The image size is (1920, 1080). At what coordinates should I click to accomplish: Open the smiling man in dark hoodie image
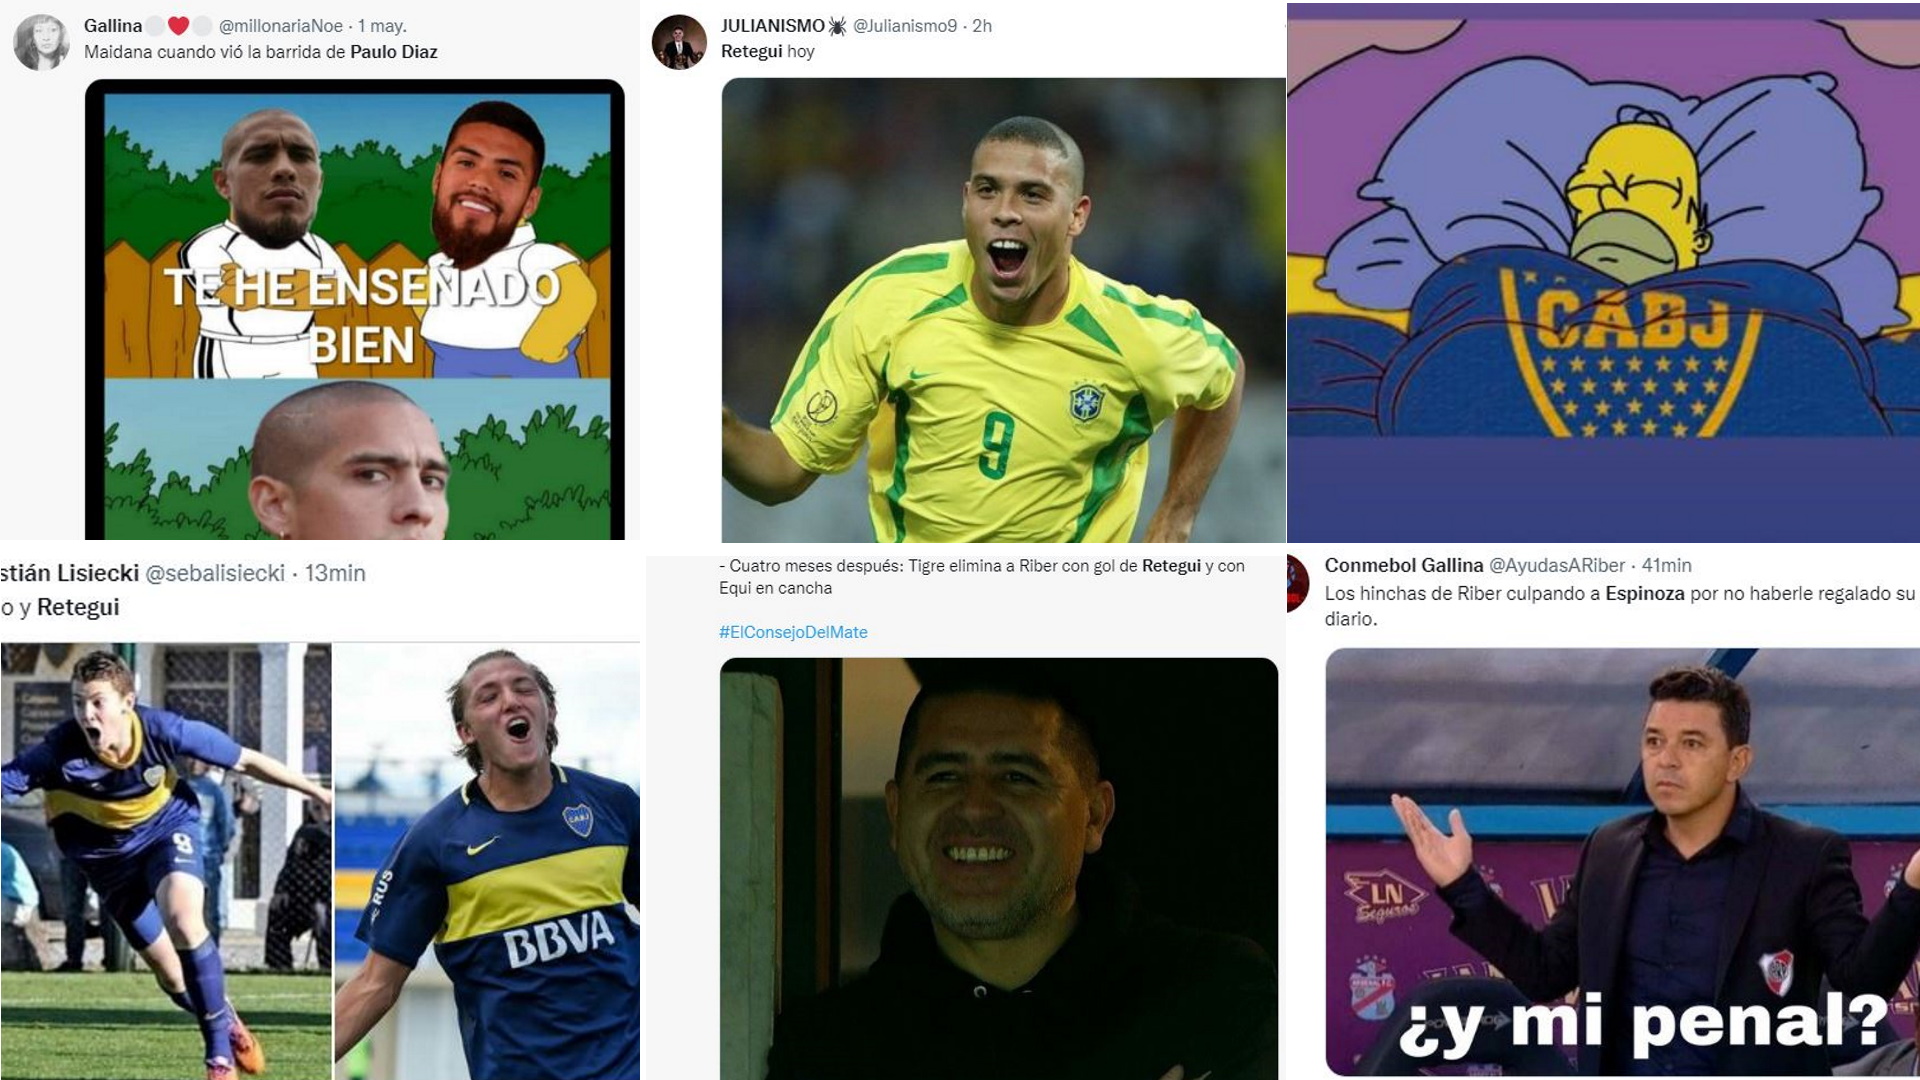[999, 868]
